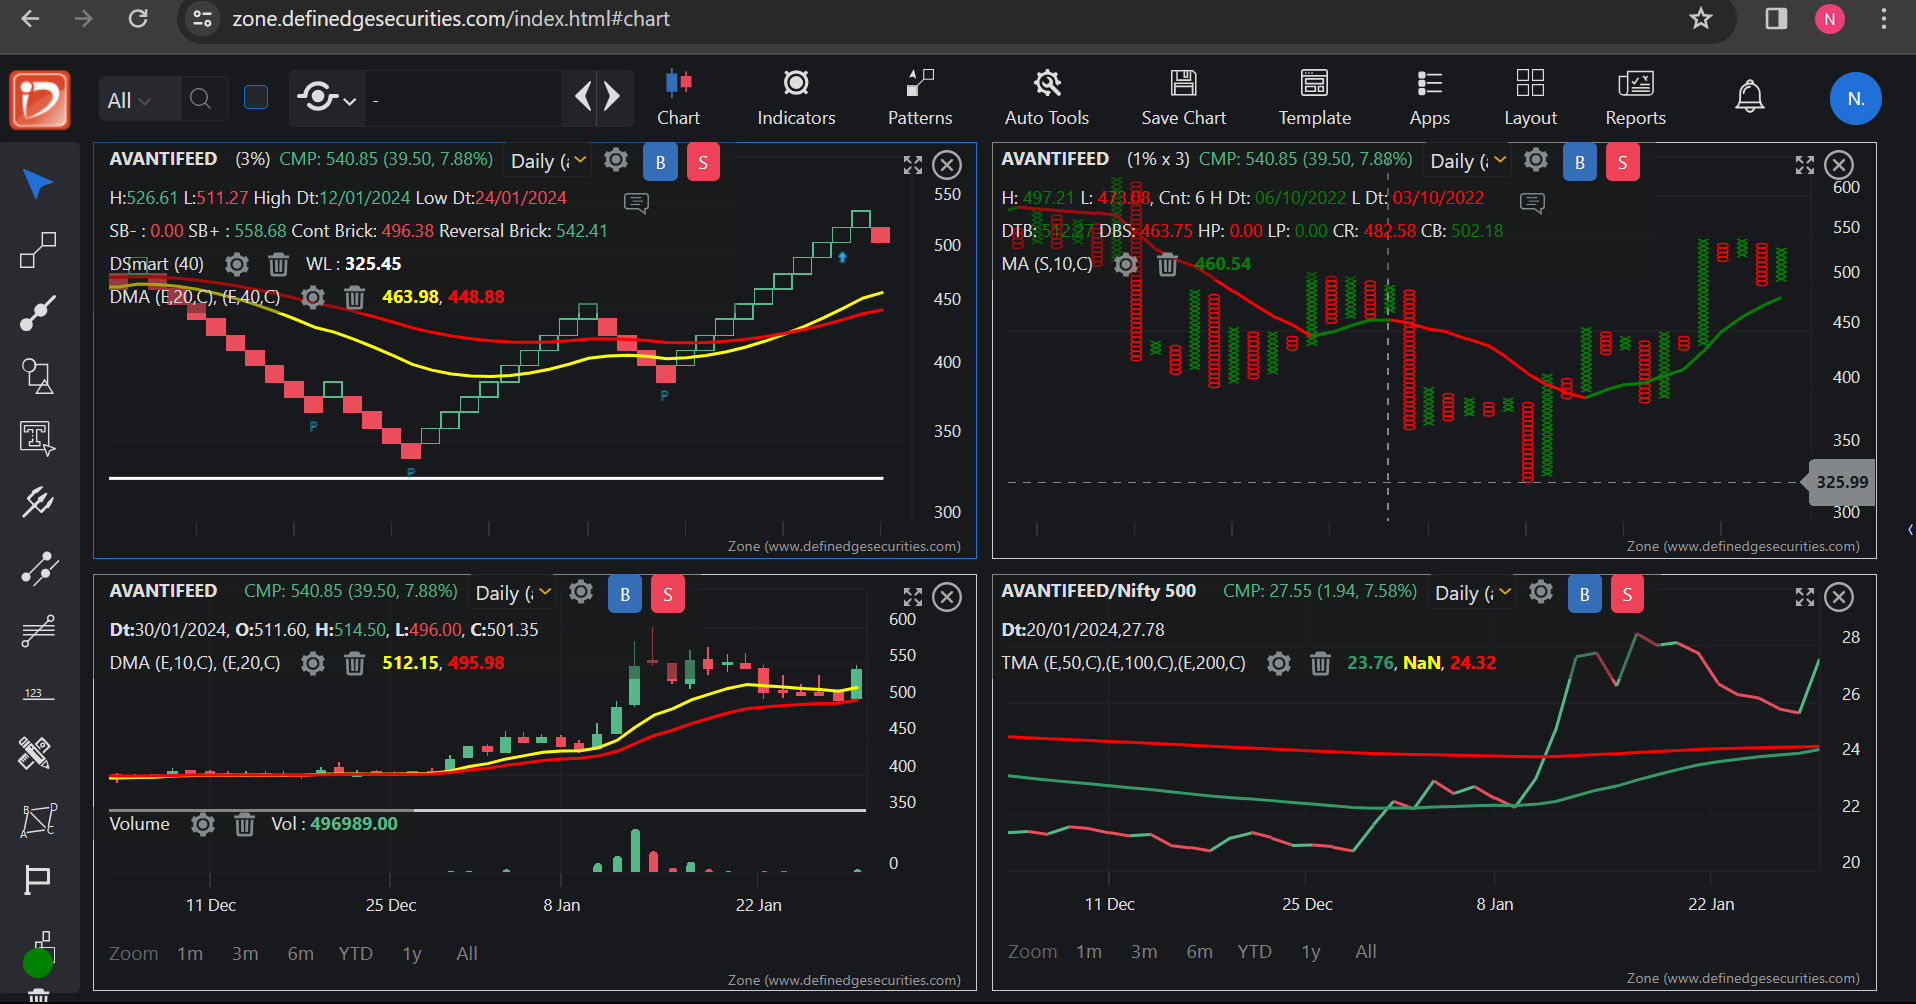Click the symbol search magnifier icon
The height and width of the screenshot is (1004, 1916).
tap(200, 99)
